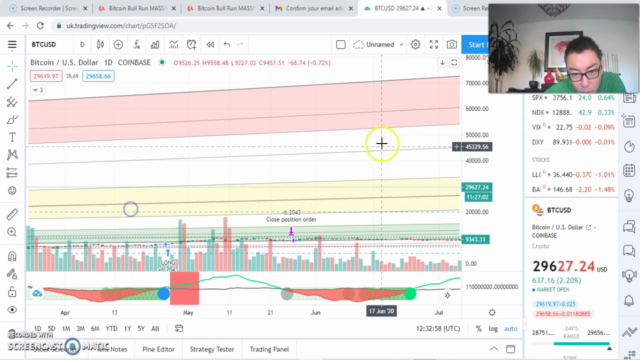Toggle magnet mode
The height and width of the screenshot is (360, 640).
point(12,256)
